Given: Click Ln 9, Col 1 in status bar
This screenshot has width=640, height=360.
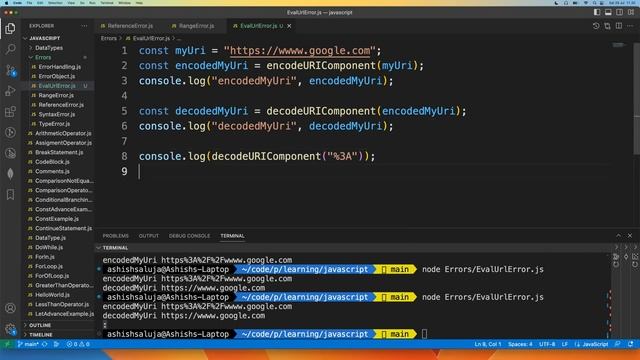Looking at the screenshot, I should coord(487,344).
